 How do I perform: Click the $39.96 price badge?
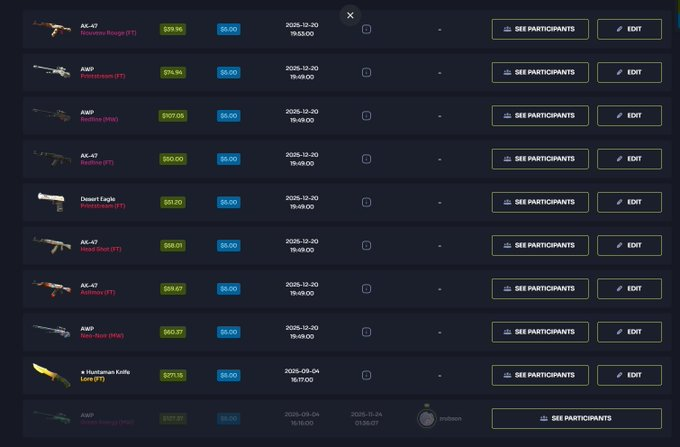[173, 29]
